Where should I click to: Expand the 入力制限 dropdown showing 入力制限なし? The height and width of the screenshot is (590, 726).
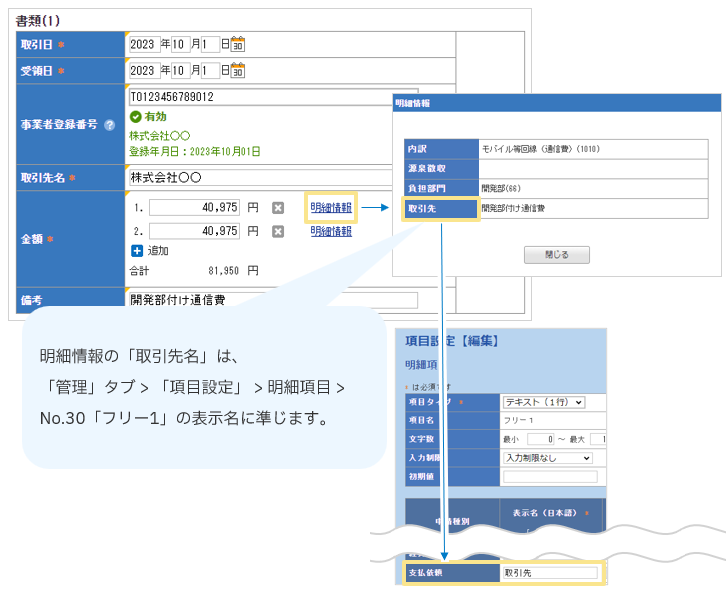point(547,457)
